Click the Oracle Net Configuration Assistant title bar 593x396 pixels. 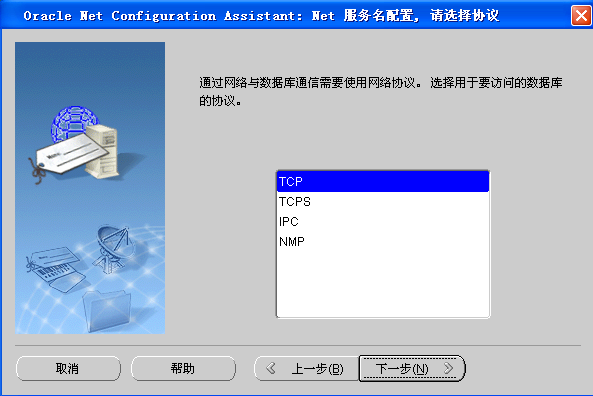point(261,16)
